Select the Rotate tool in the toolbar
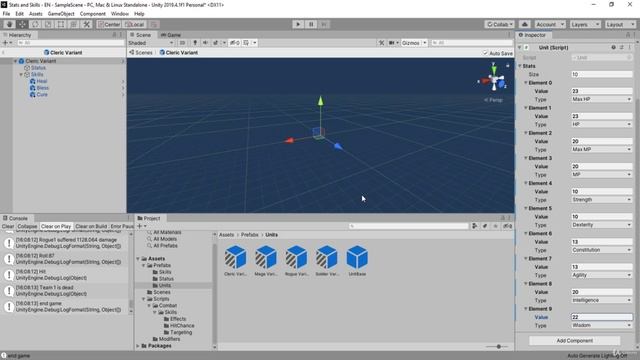640x360 pixels. 35,24
